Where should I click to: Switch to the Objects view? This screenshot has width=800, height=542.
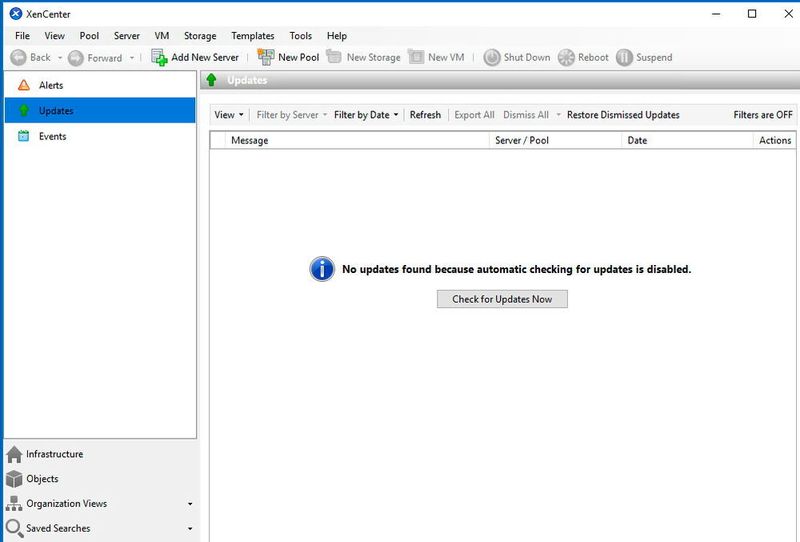tap(101, 479)
